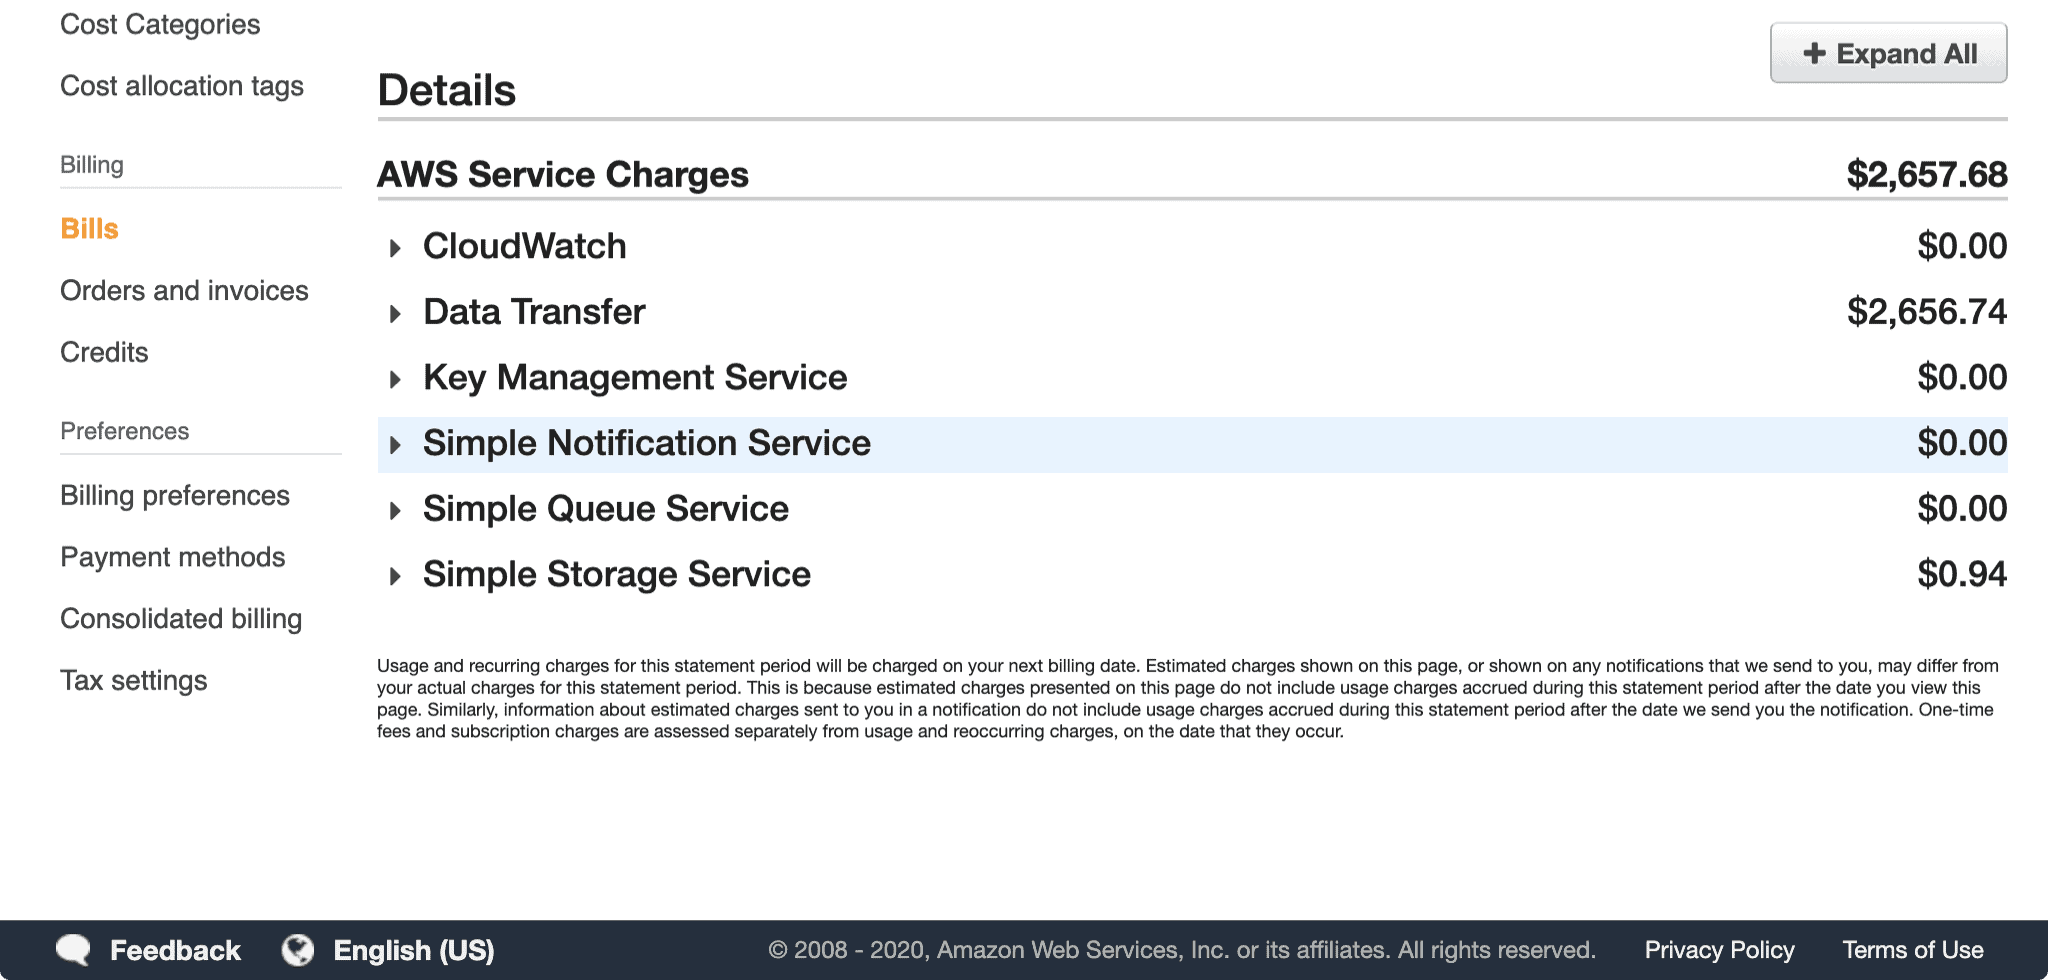
Task: Open the Terms of Use link
Action: click(x=1913, y=950)
